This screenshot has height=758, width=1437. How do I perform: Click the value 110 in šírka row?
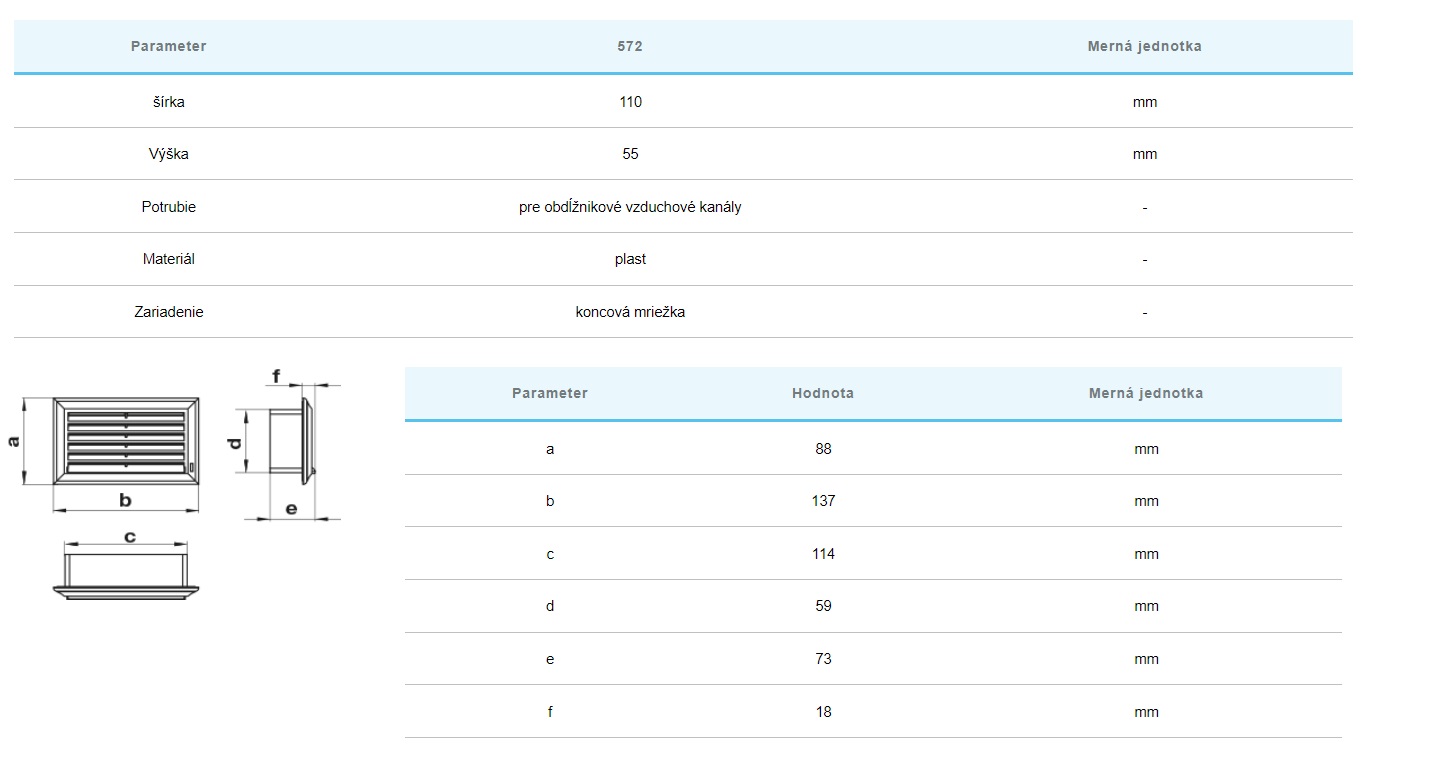[630, 102]
